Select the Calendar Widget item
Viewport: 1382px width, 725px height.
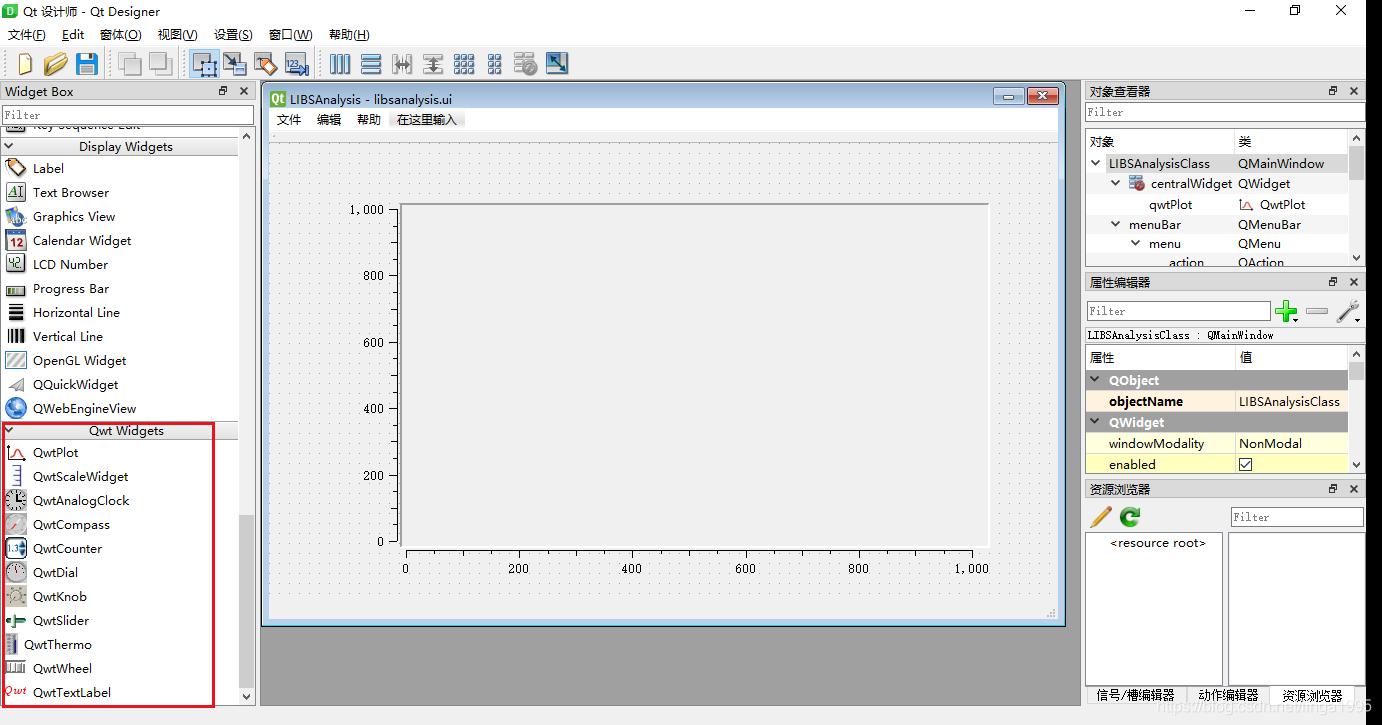click(x=82, y=241)
